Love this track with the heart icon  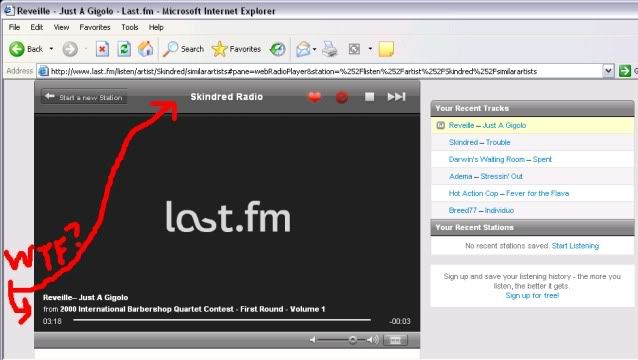314,97
